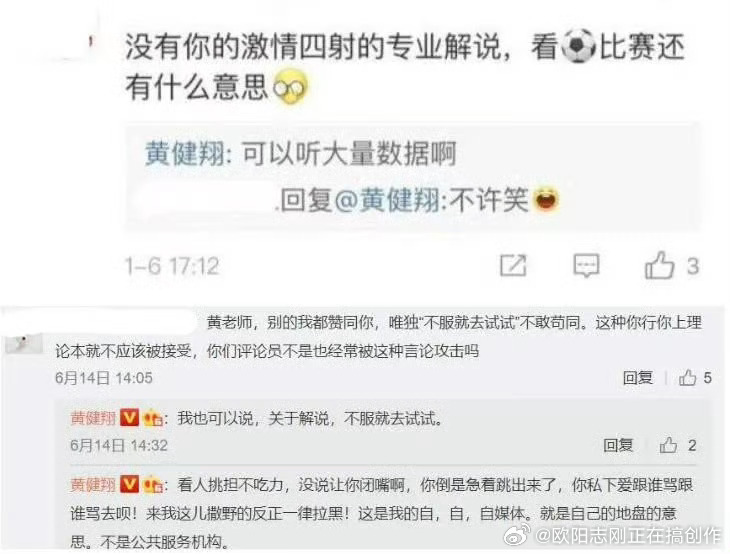Click 回复 on the 6月14日 14:05 comment
Viewport: 730px width, 554px height.
pyautogui.click(x=638, y=378)
